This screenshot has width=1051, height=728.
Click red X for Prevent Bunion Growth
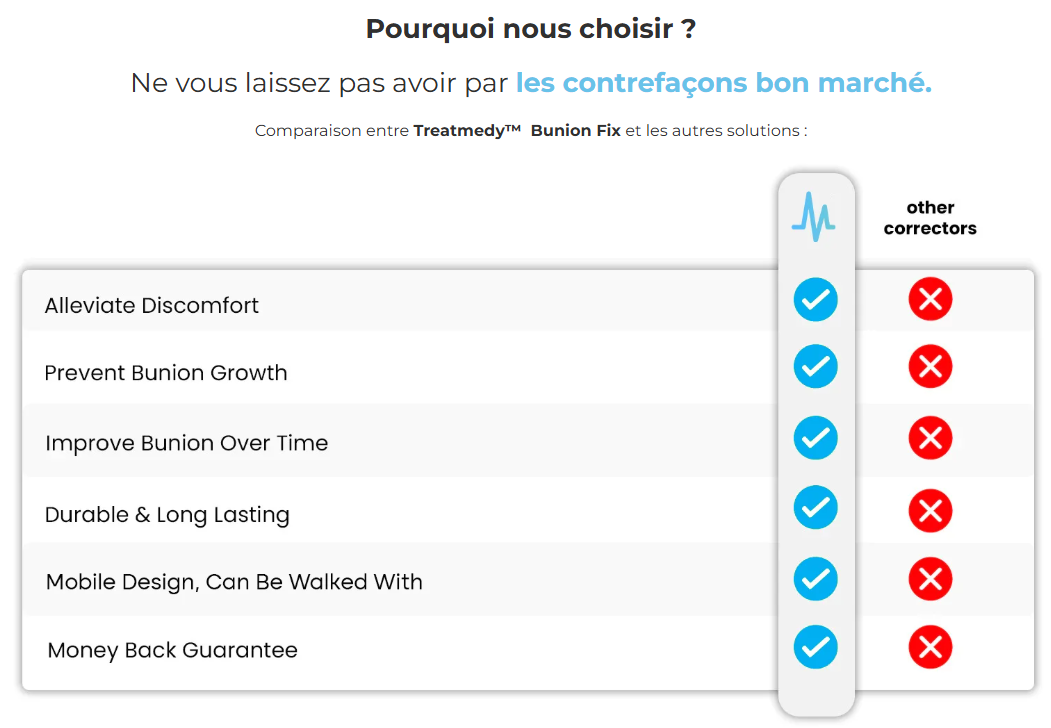[x=930, y=367]
